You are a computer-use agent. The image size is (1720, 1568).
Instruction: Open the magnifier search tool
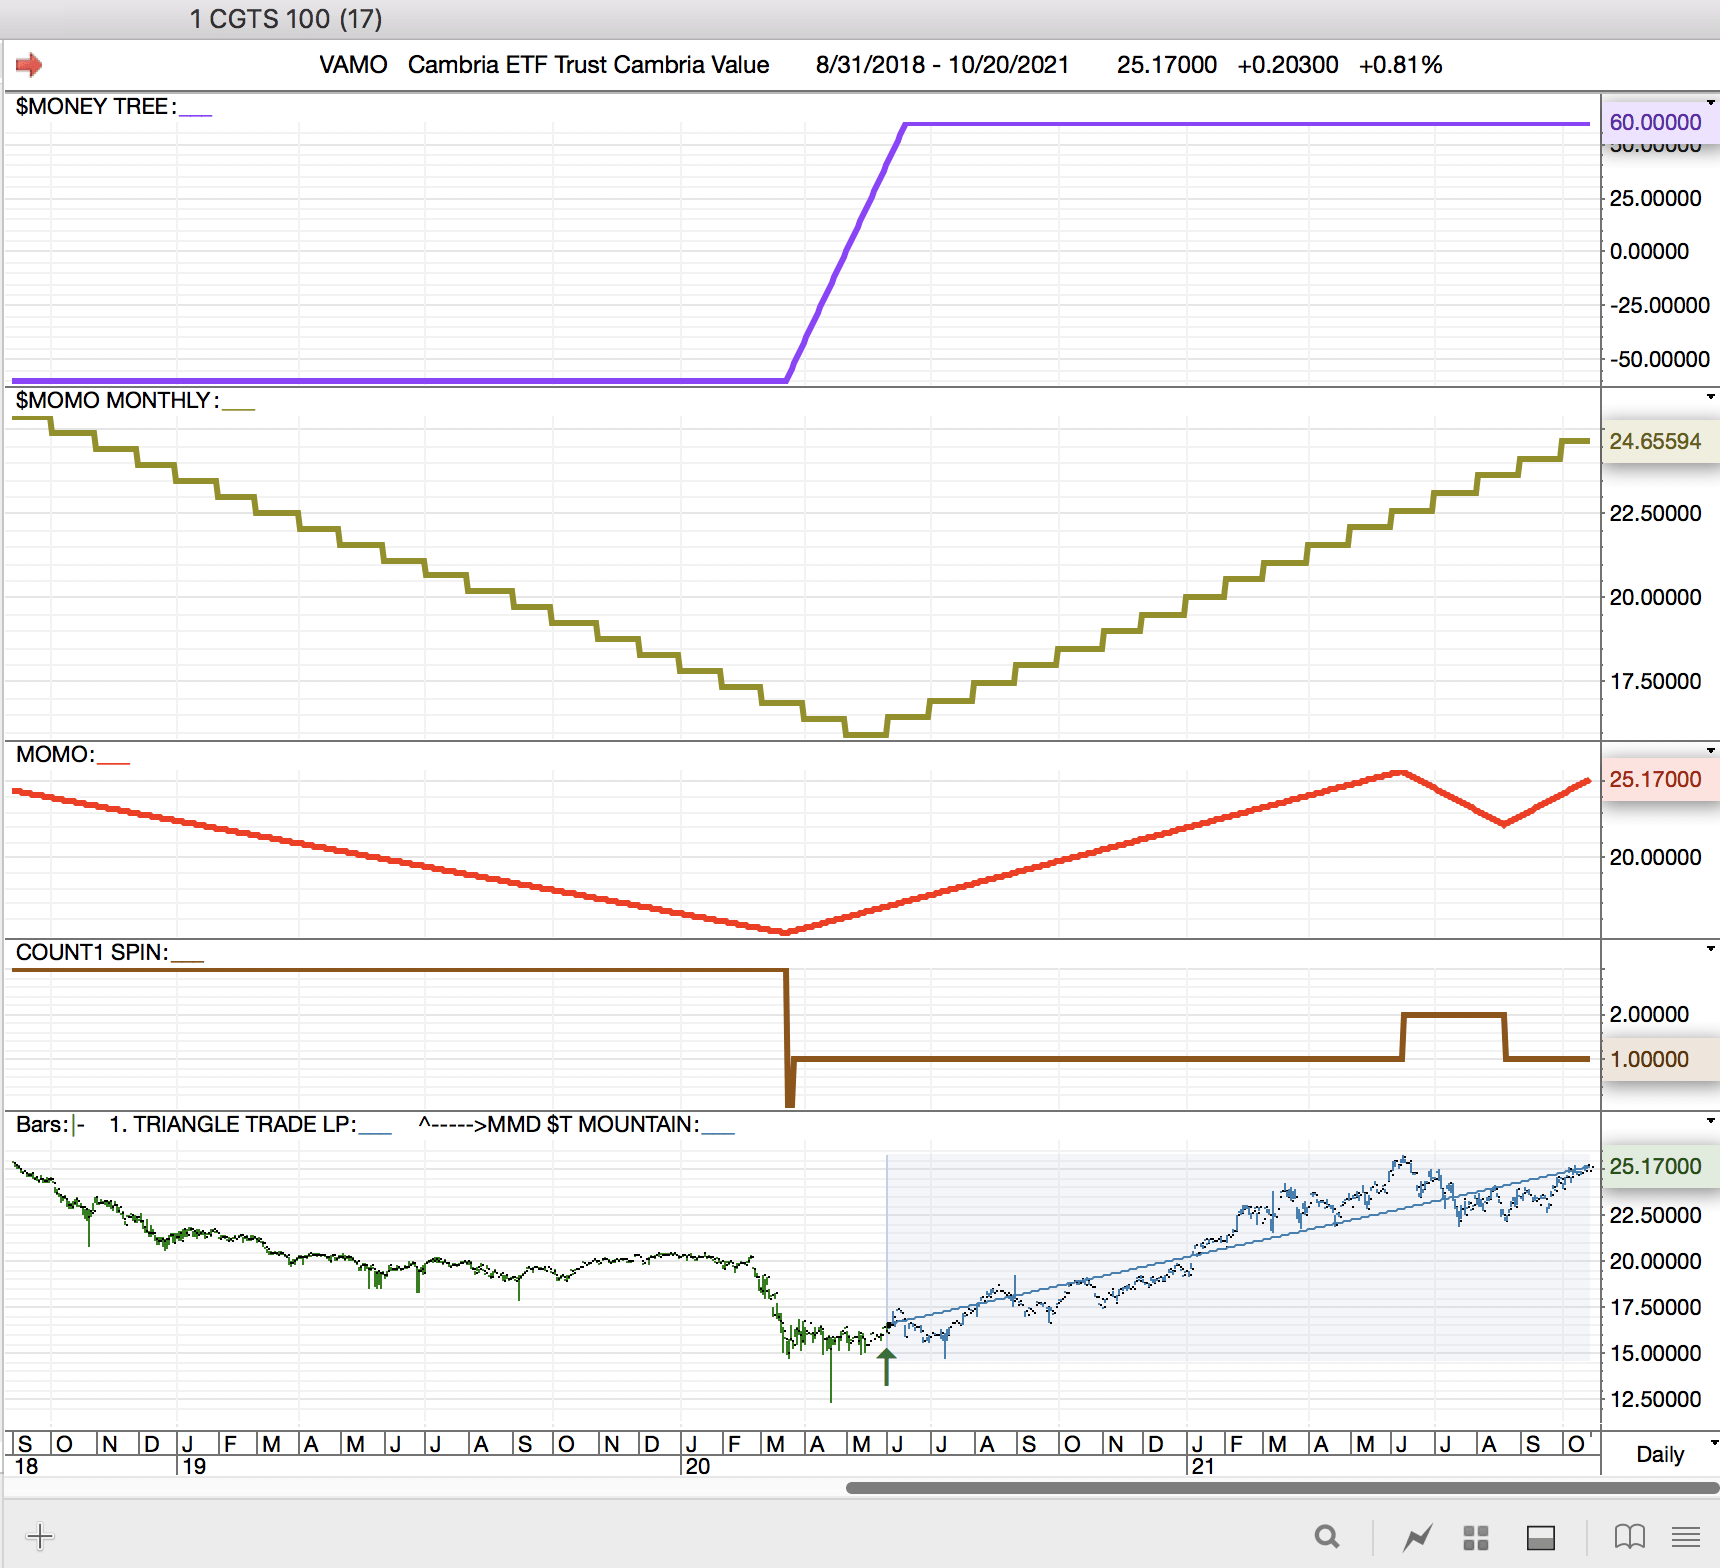[x=1327, y=1536]
